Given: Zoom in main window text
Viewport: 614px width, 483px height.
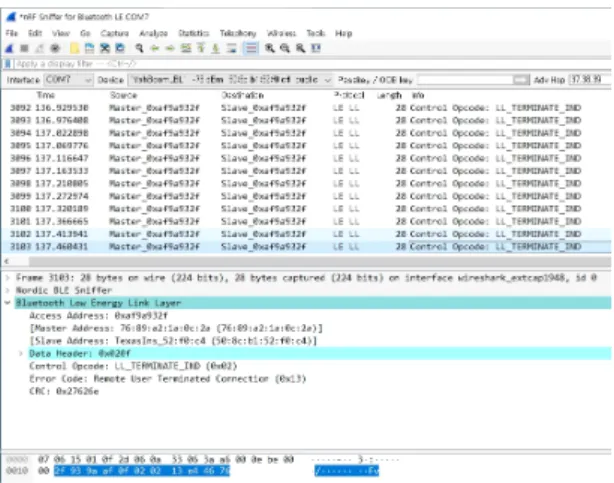Looking at the screenshot, I should tap(270, 48).
